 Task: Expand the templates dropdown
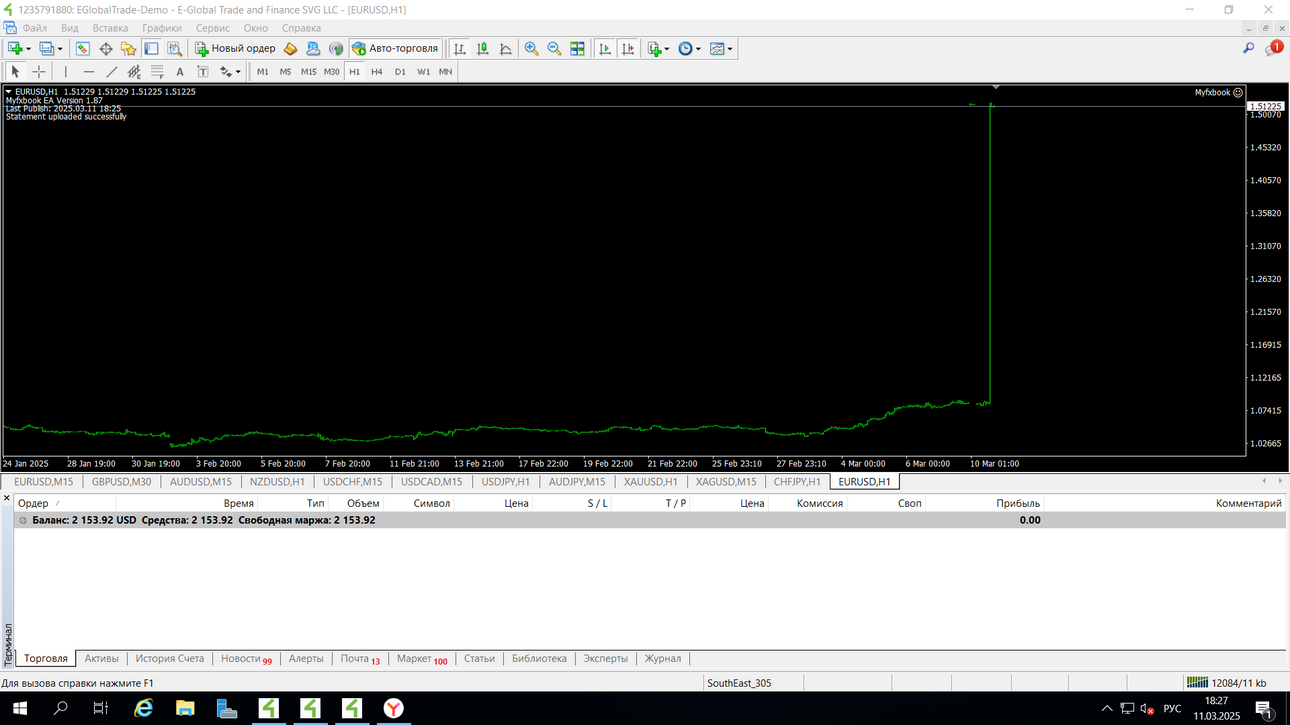tap(730, 48)
